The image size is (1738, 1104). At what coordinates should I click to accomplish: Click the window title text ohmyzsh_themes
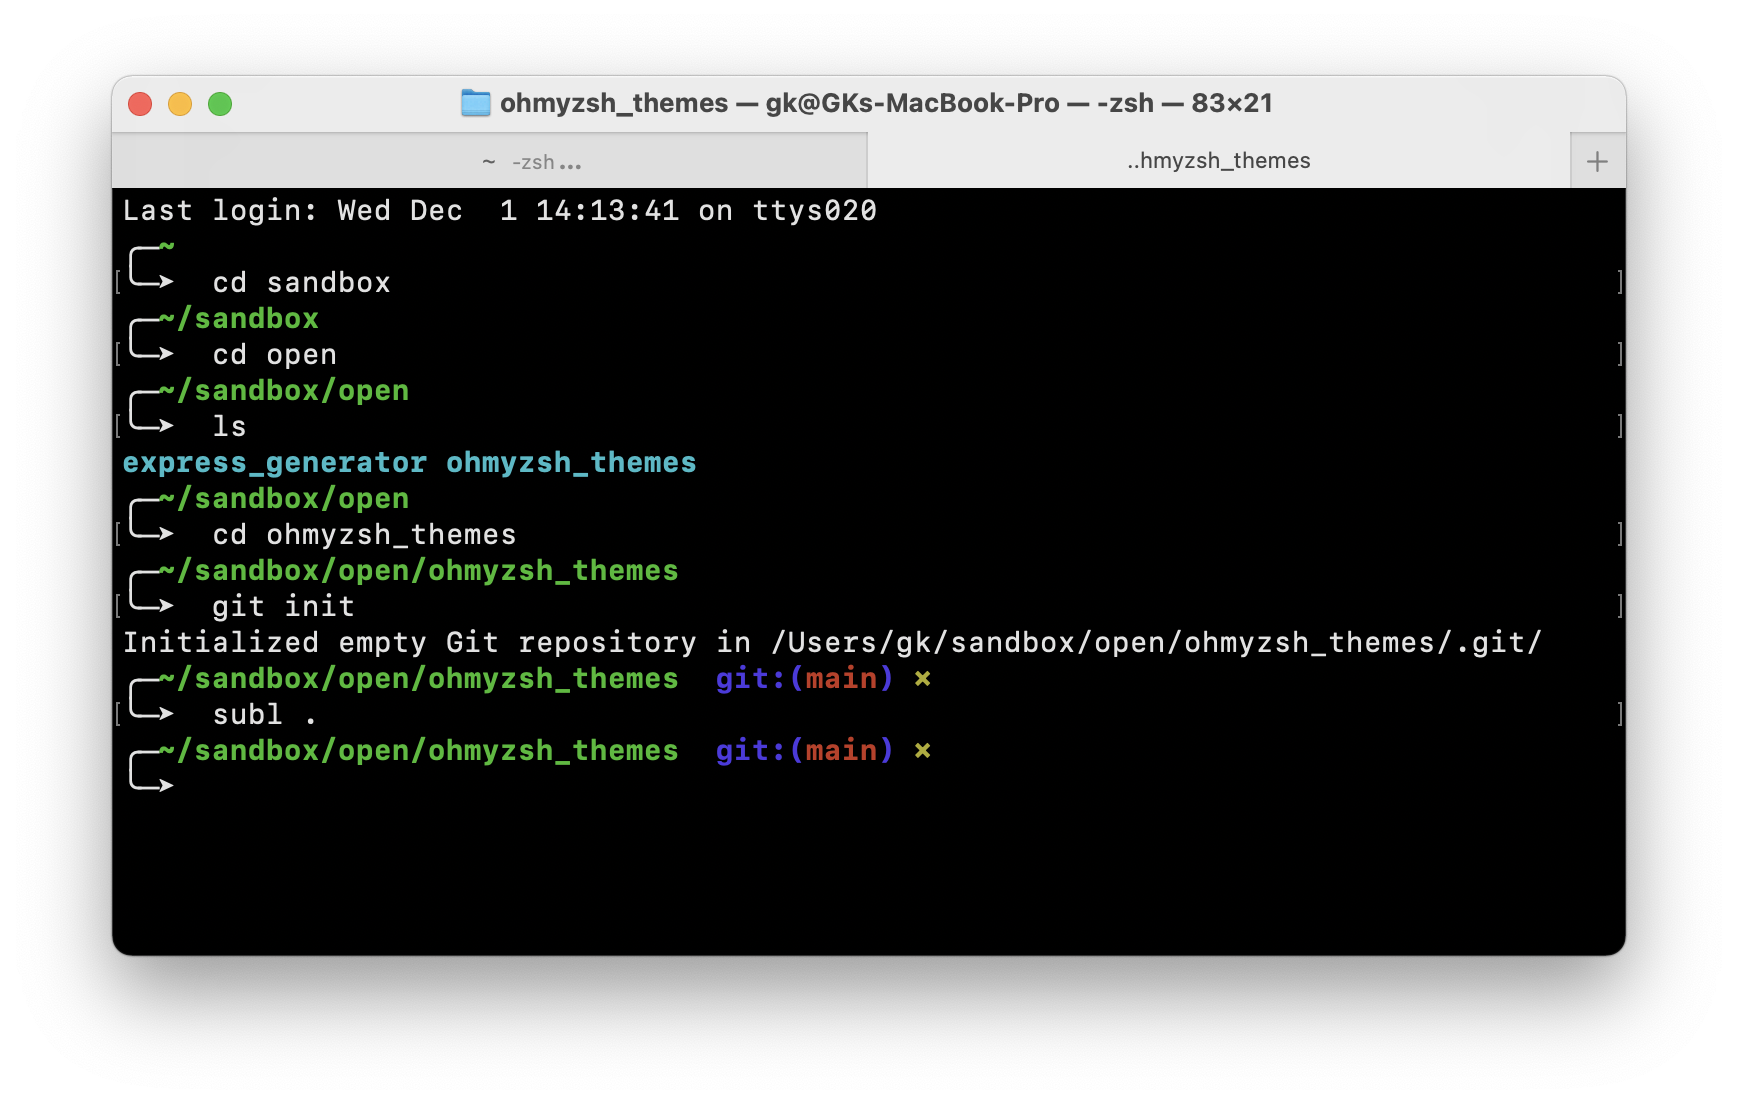(614, 103)
